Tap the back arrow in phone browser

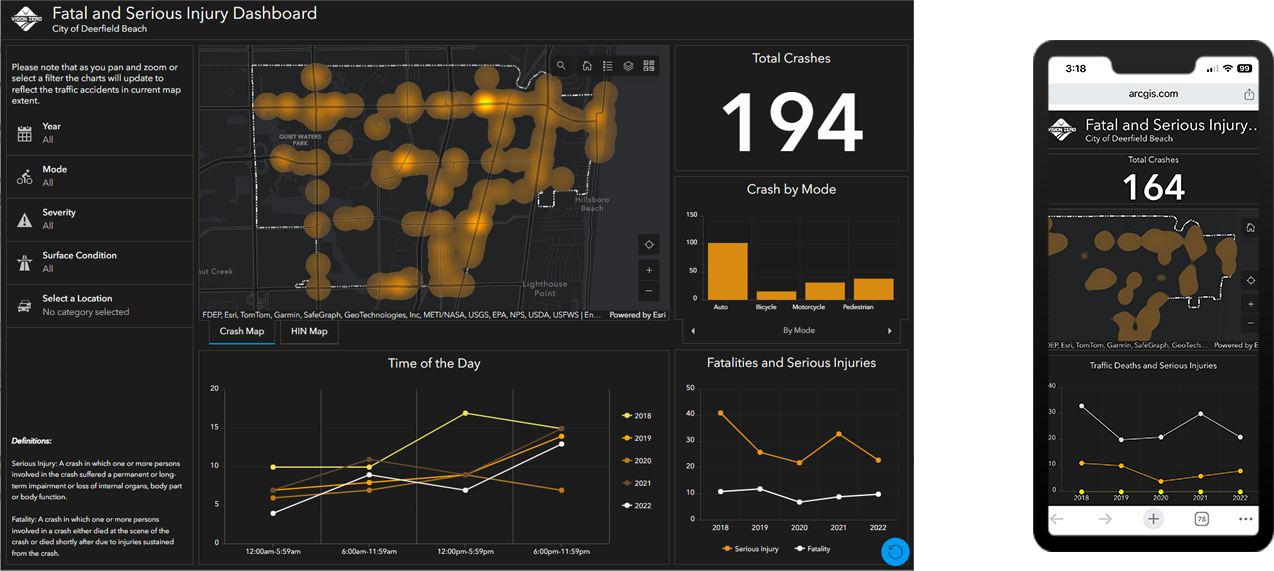click(x=1057, y=519)
